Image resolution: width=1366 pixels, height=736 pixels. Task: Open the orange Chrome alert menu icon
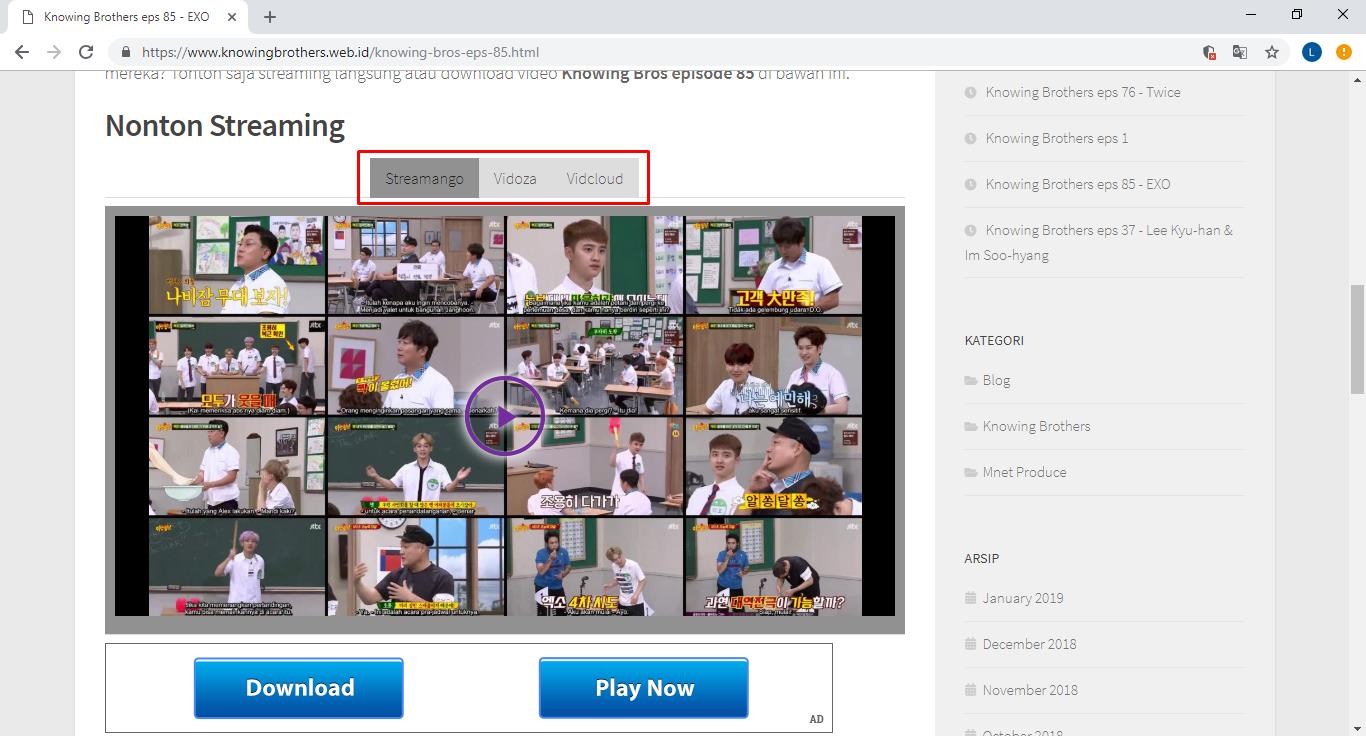[x=1344, y=52]
